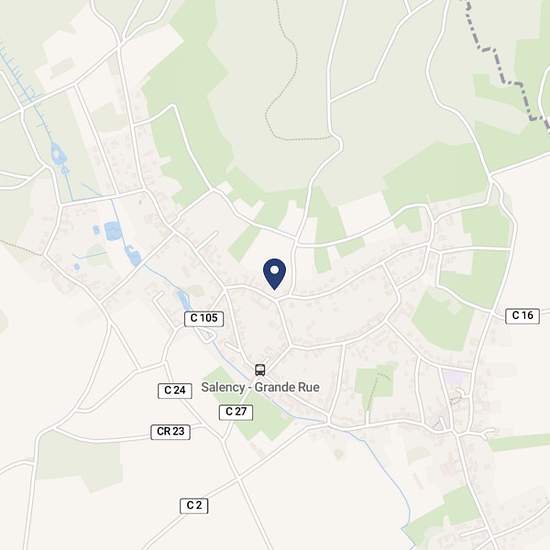
Task: Select the small oval pond on the northwest stream
Action: point(57,154)
